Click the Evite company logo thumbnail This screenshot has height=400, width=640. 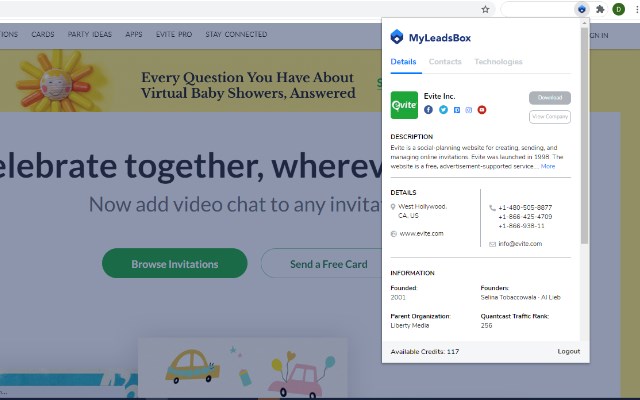click(x=404, y=105)
